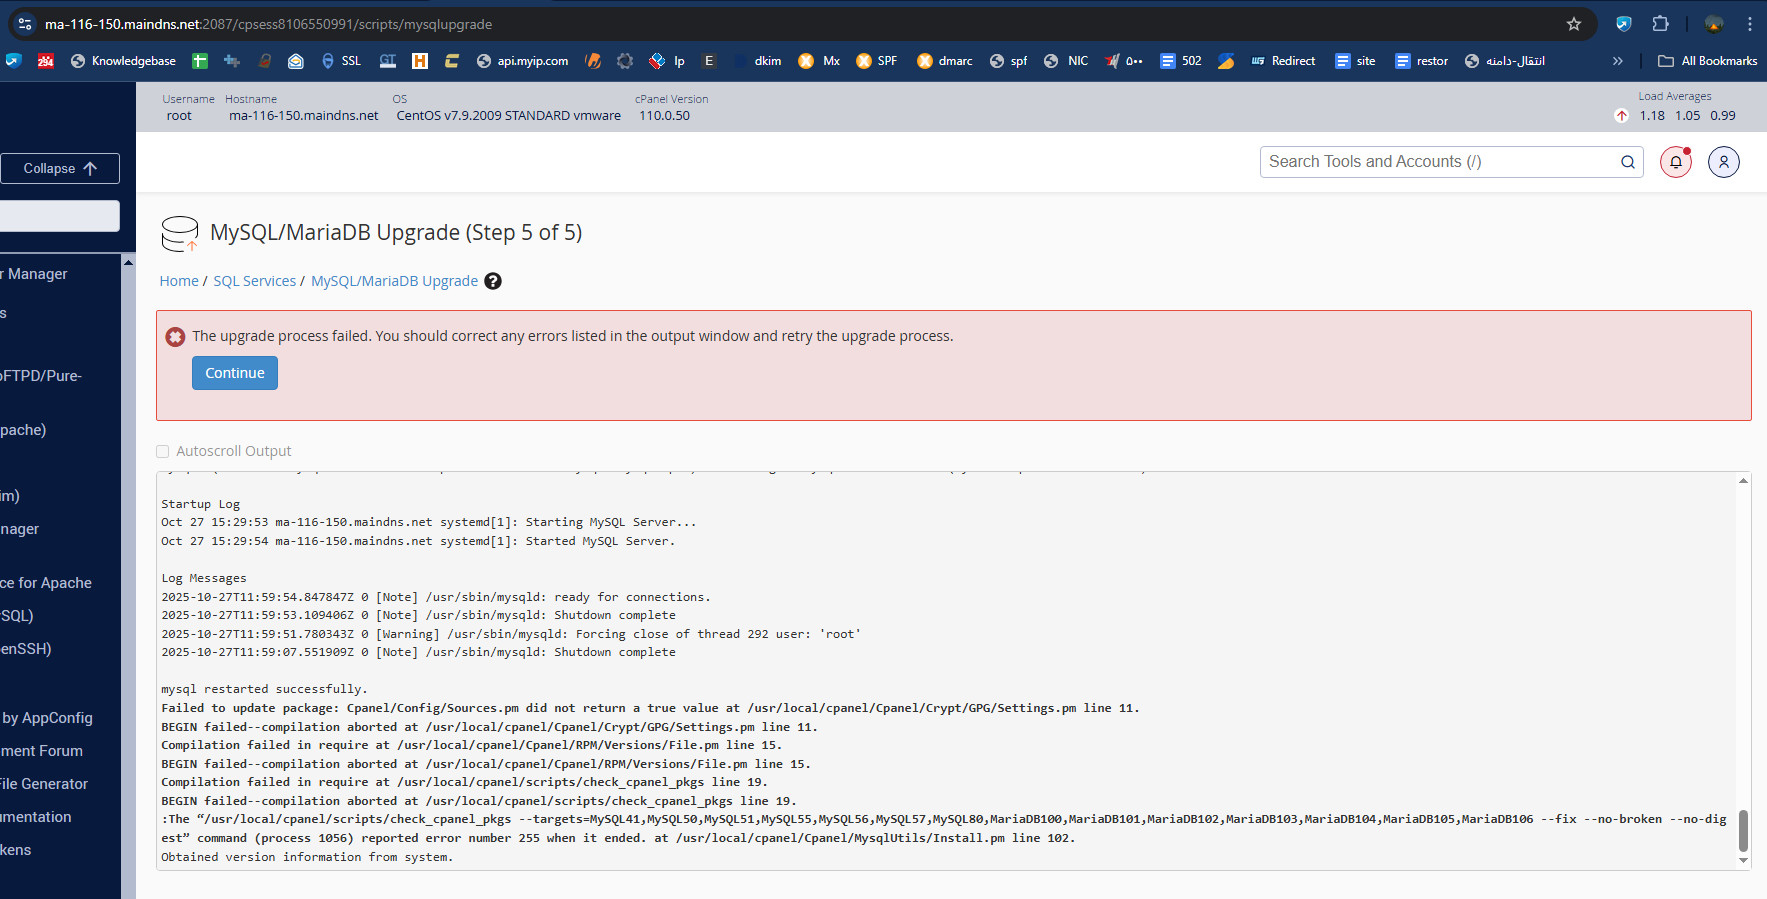Bookmark this page with the star icon
Screen dimensions: 1767x899
(x=1573, y=24)
